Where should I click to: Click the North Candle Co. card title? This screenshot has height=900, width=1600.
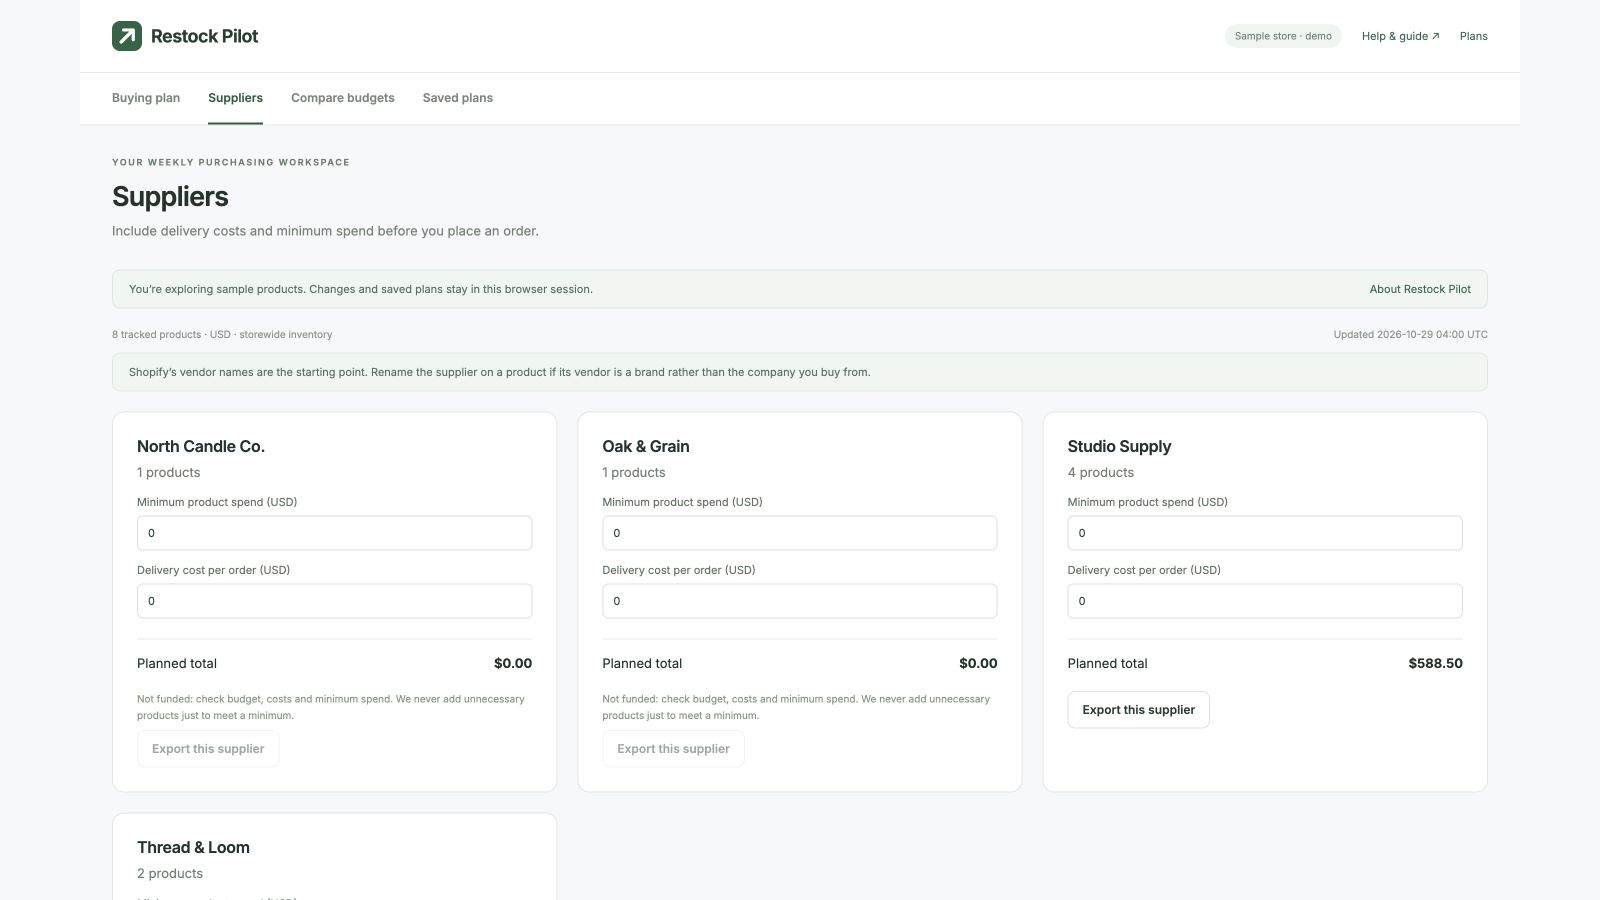(201, 446)
